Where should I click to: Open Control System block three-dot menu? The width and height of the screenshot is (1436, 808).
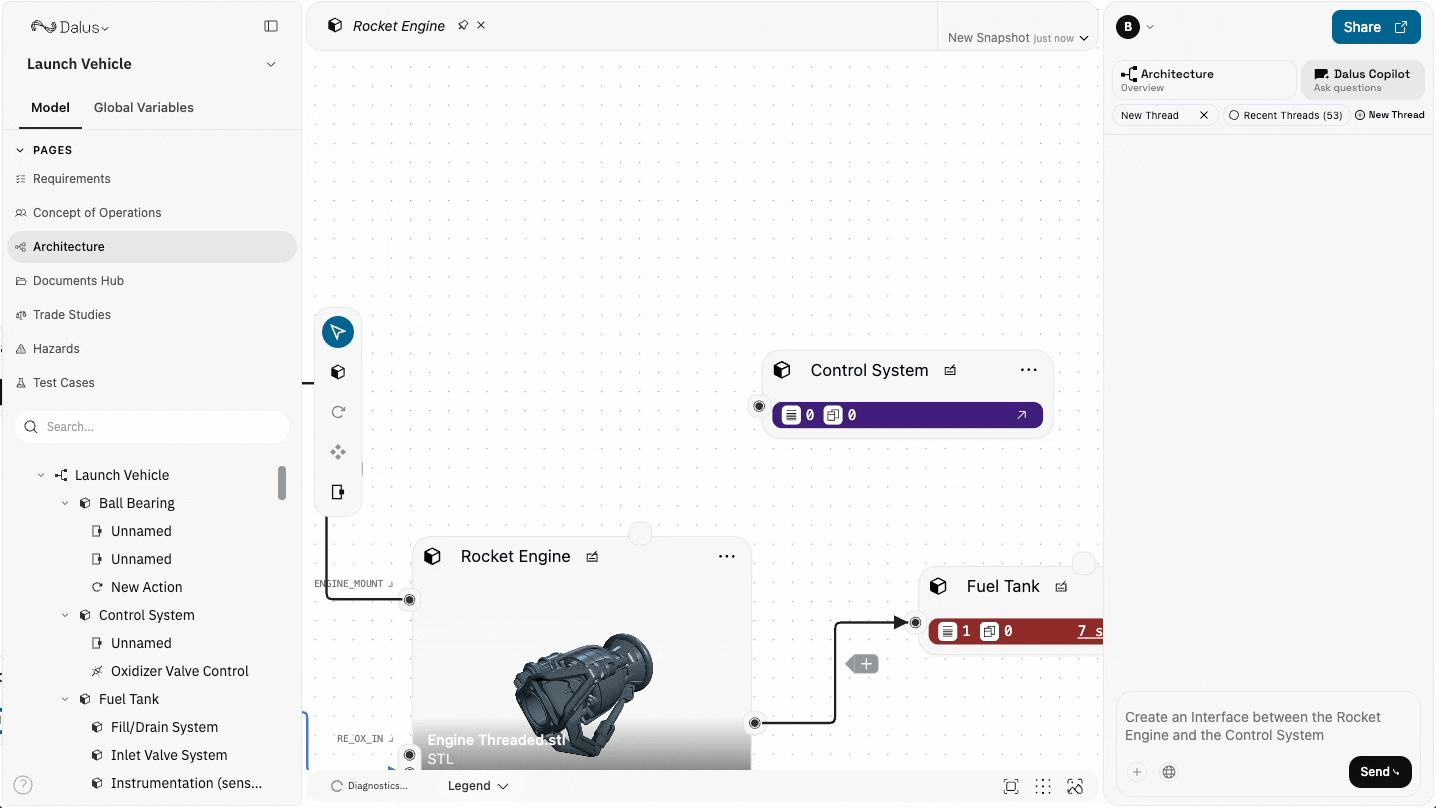click(x=1029, y=370)
